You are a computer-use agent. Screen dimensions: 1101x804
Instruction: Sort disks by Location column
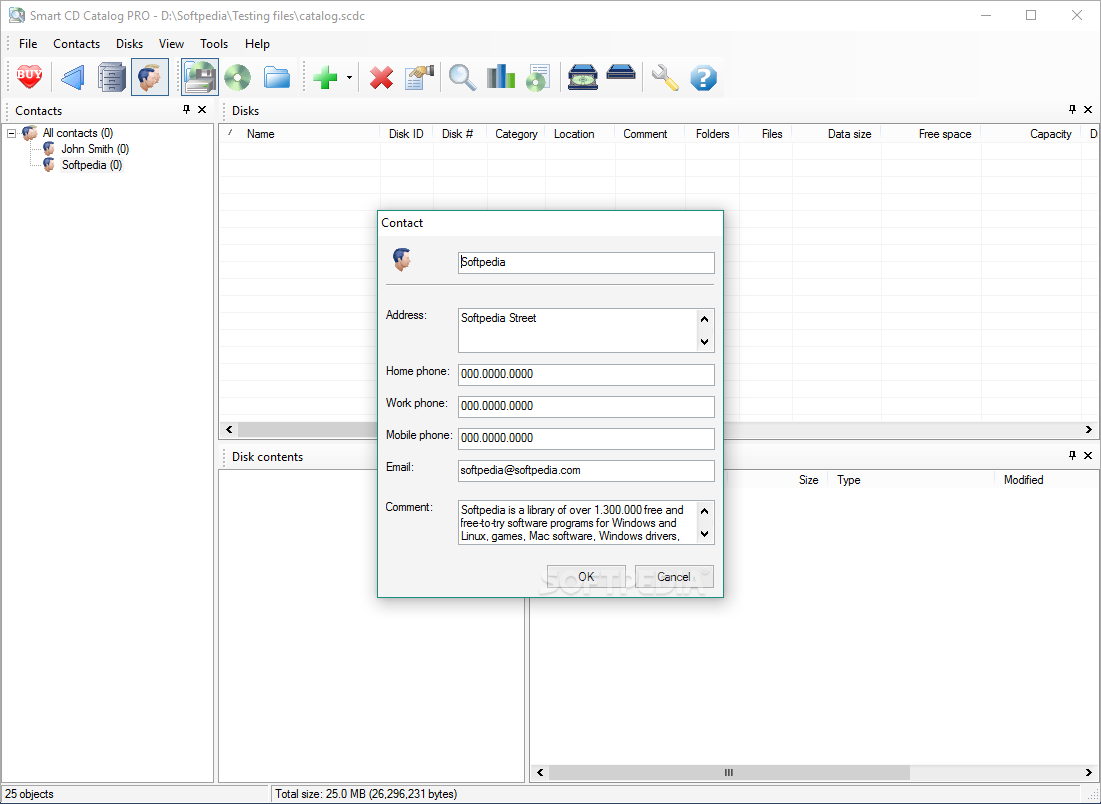tap(580, 133)
